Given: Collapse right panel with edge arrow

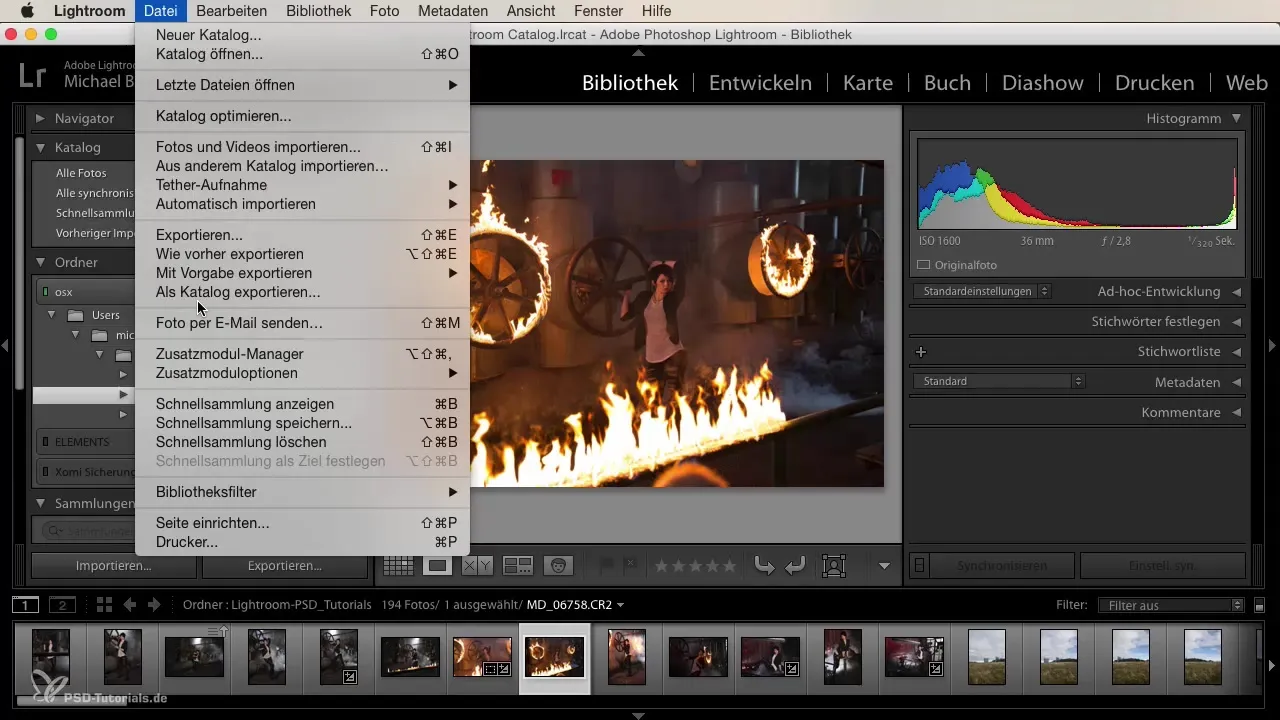Looking at the screenshot, I should 1272,346.
